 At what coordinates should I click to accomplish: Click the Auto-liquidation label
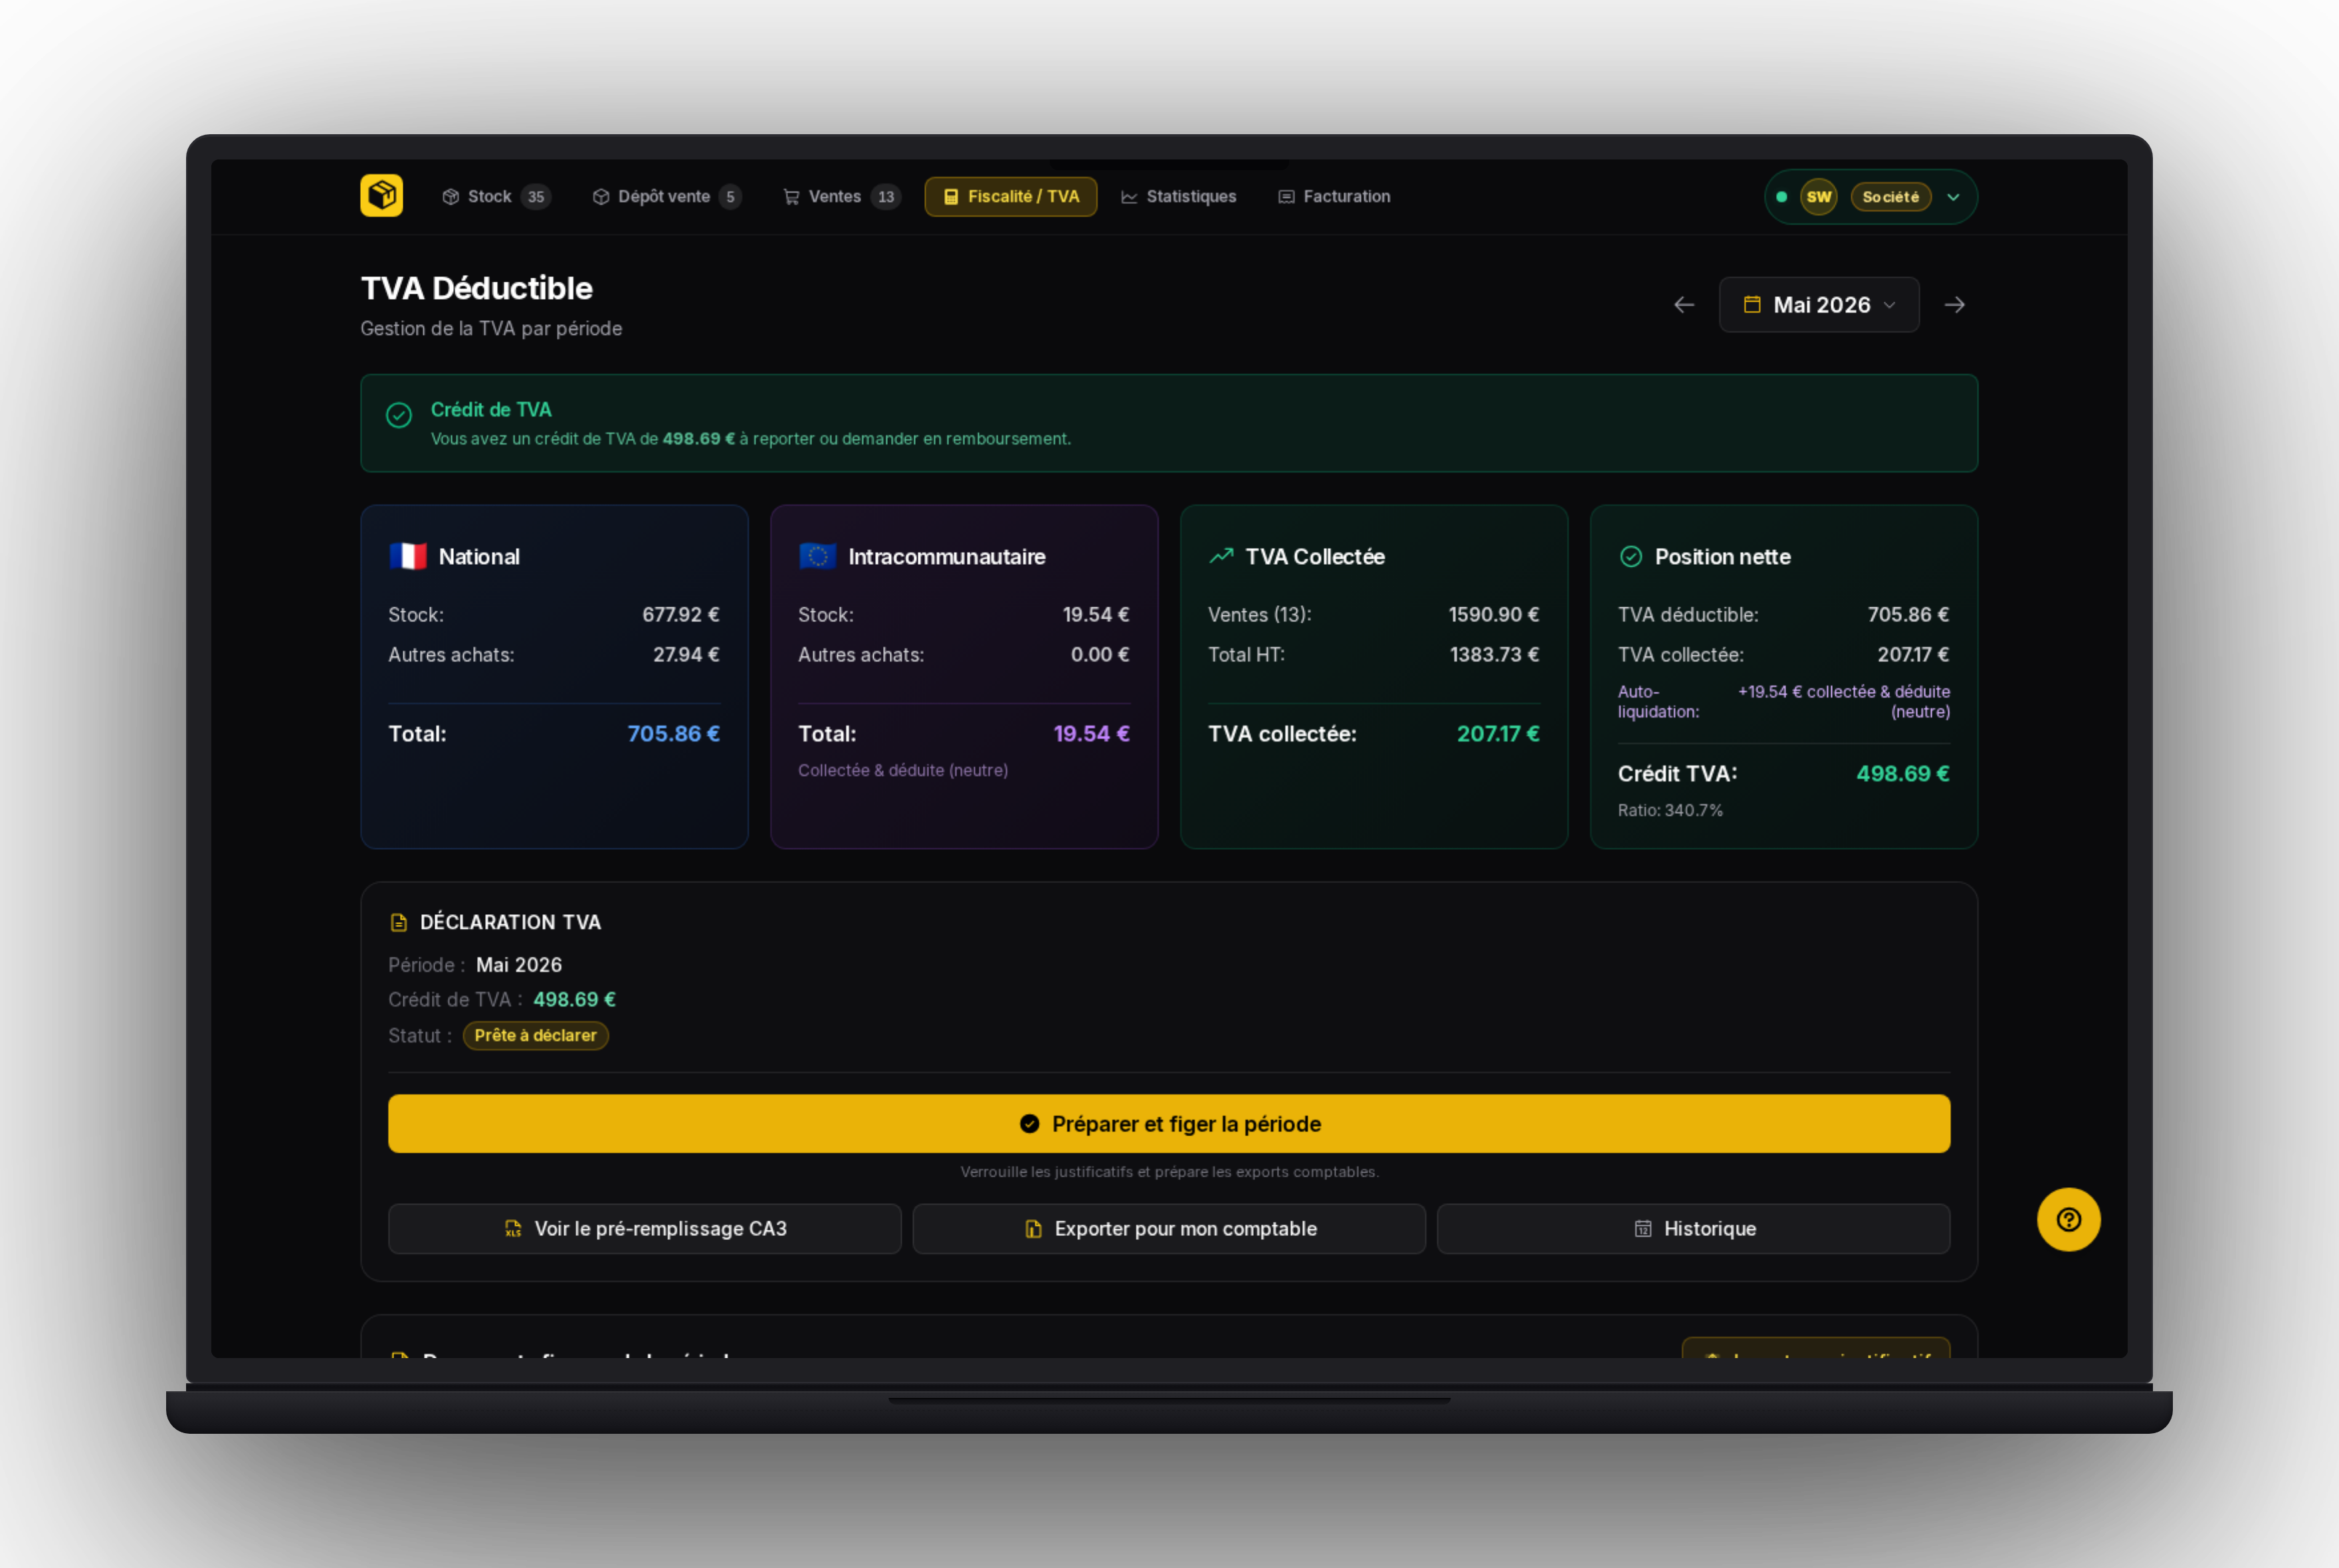pyautogui.click(x=1658, y=701)
